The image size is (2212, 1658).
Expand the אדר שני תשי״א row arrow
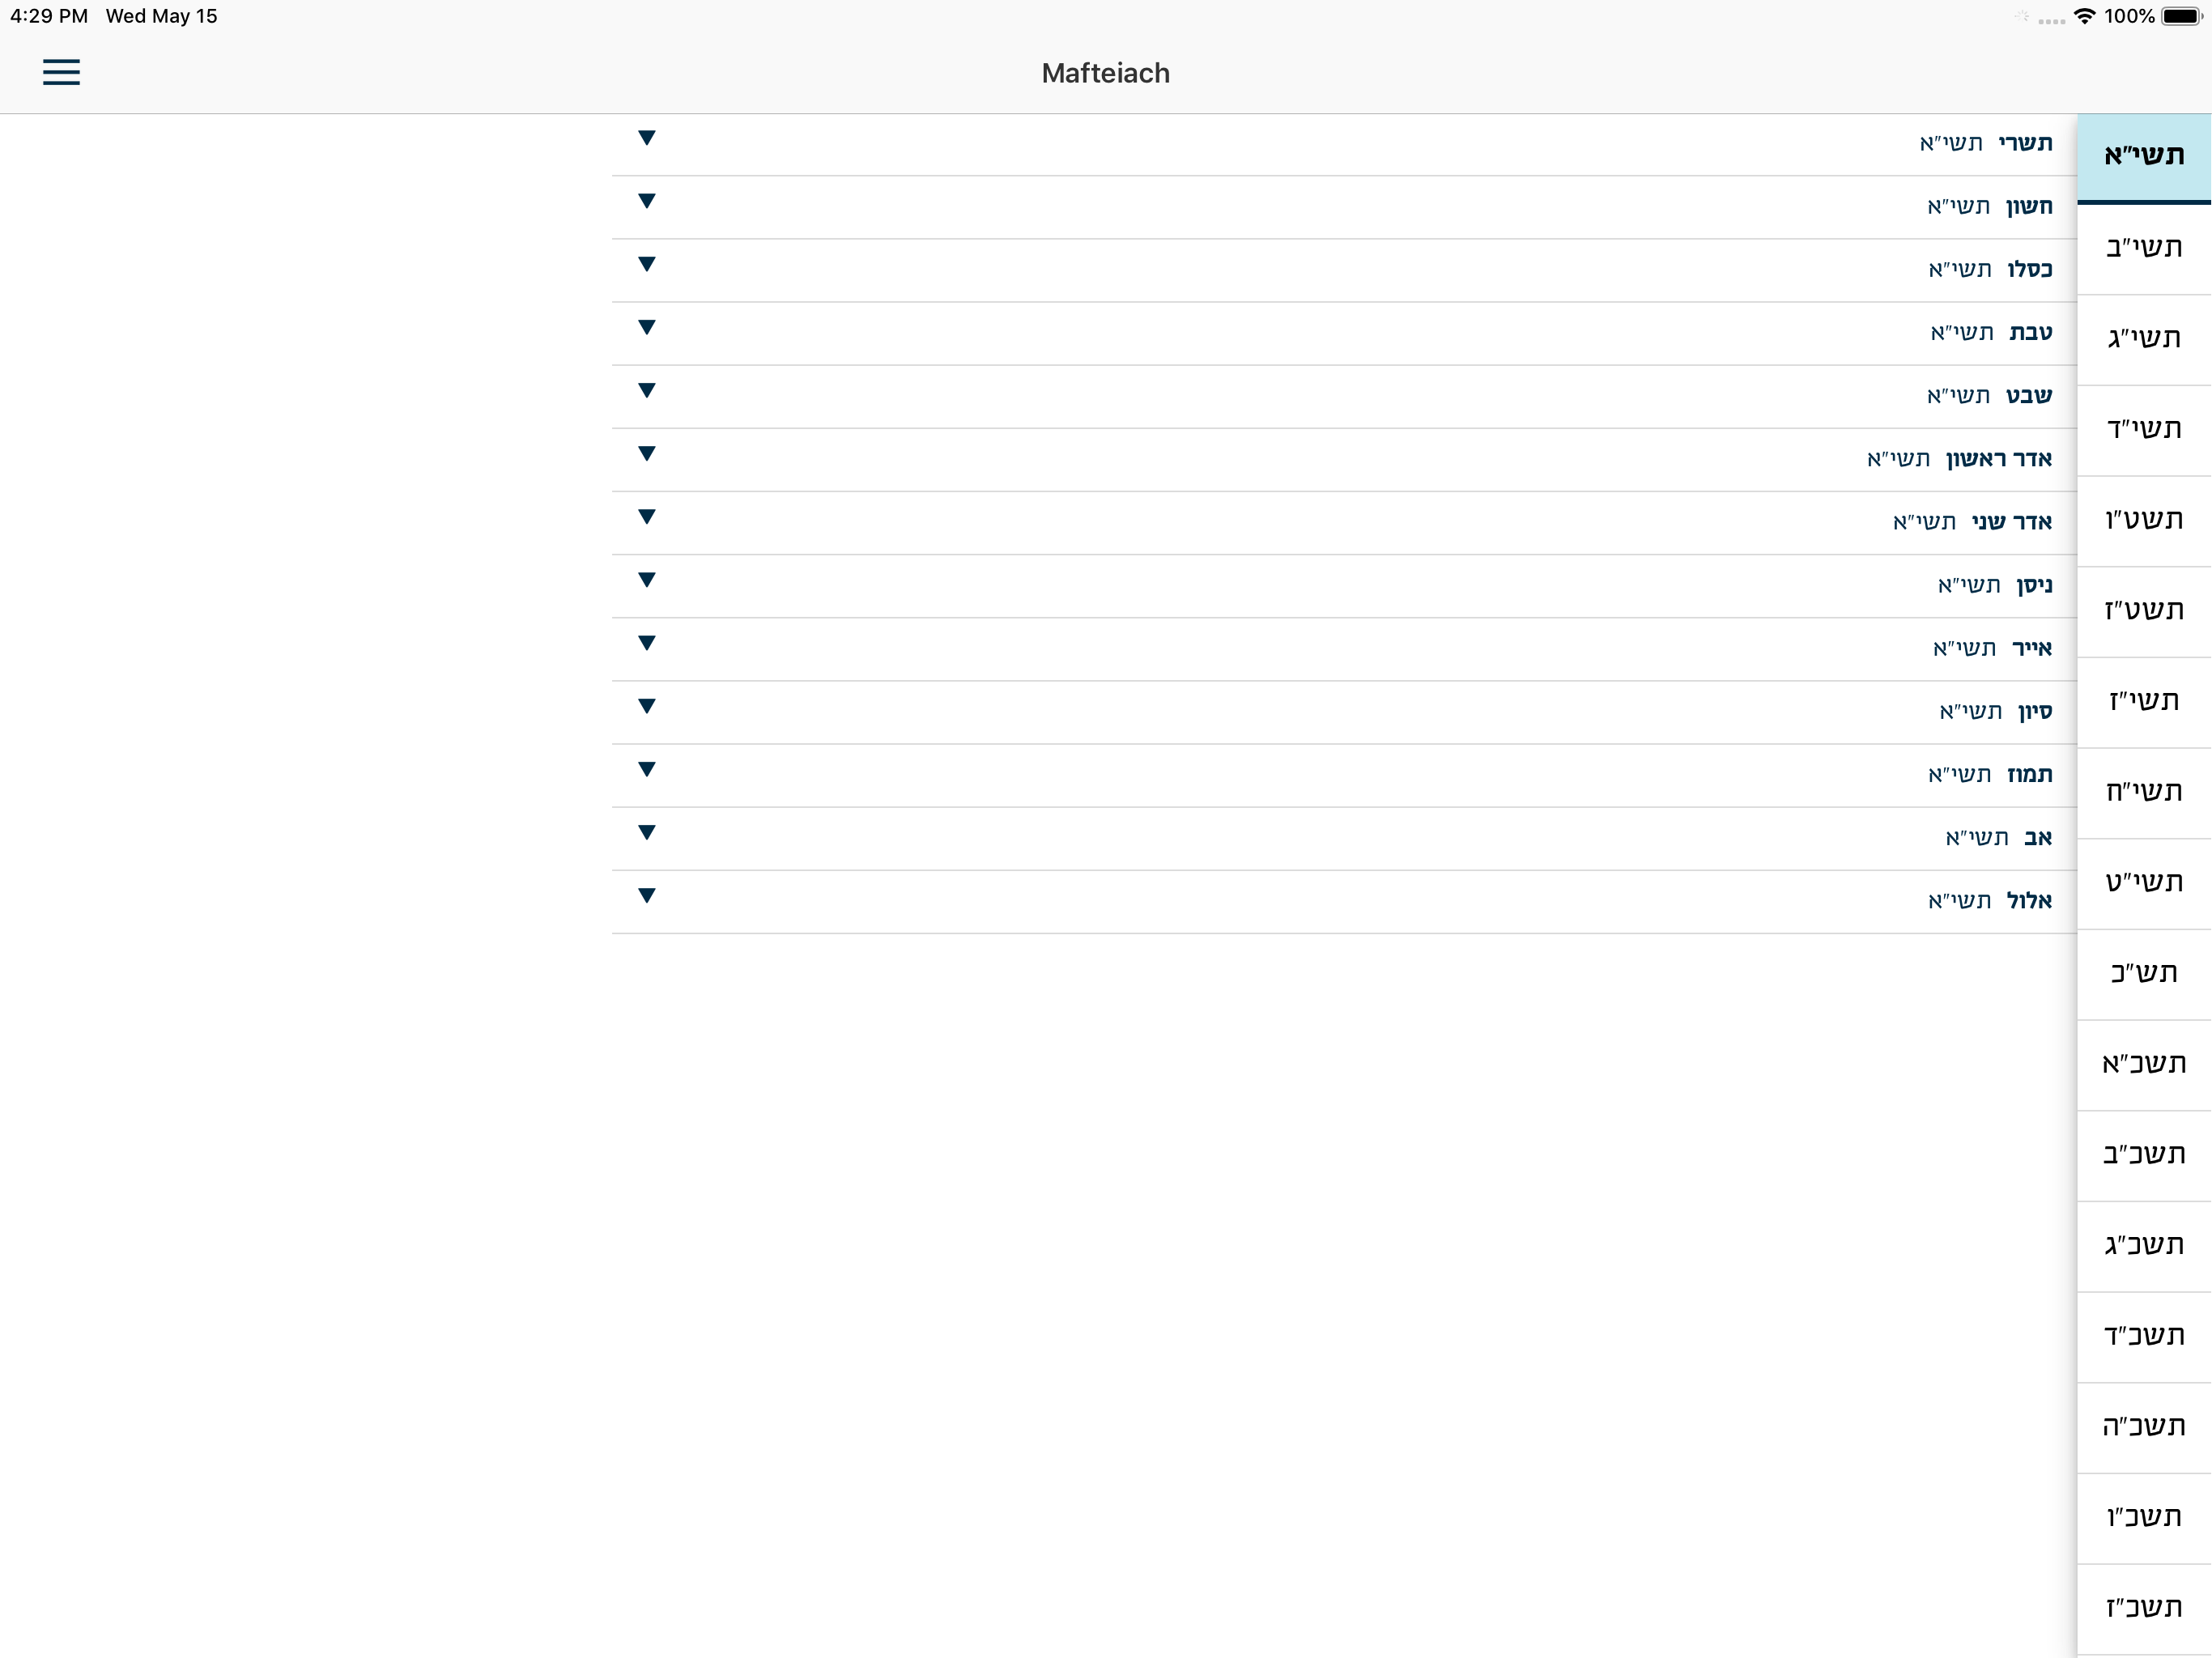pos(647,516)
